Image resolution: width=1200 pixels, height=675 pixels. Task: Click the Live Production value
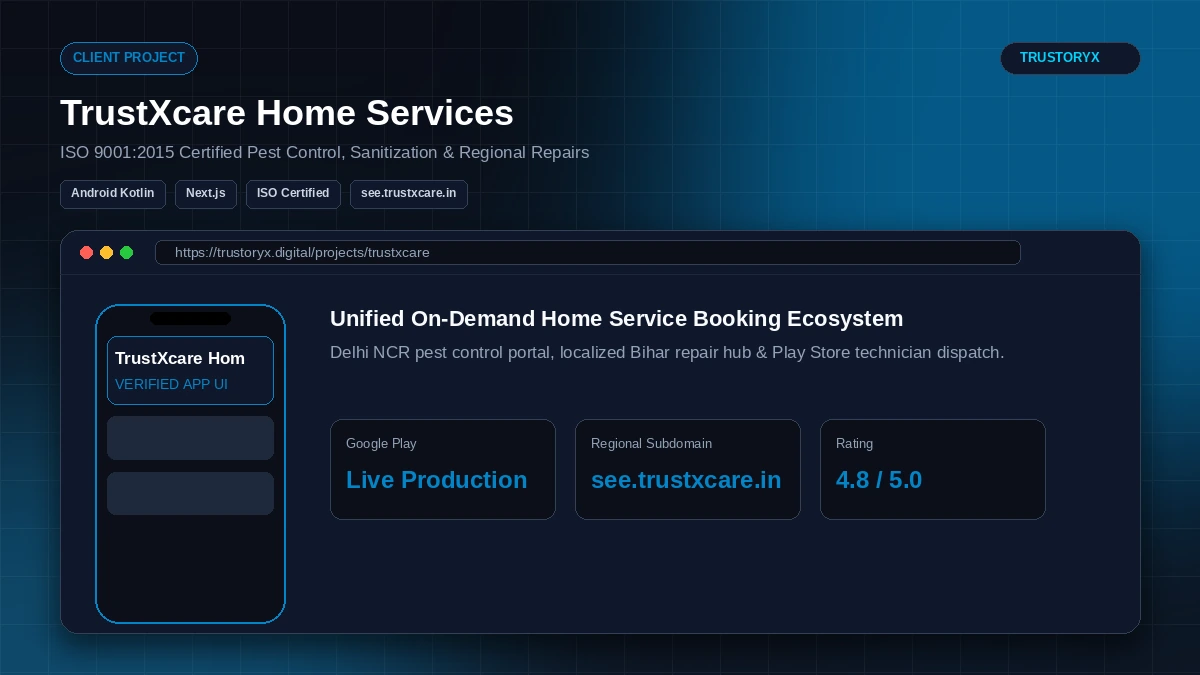pos(436,480)
